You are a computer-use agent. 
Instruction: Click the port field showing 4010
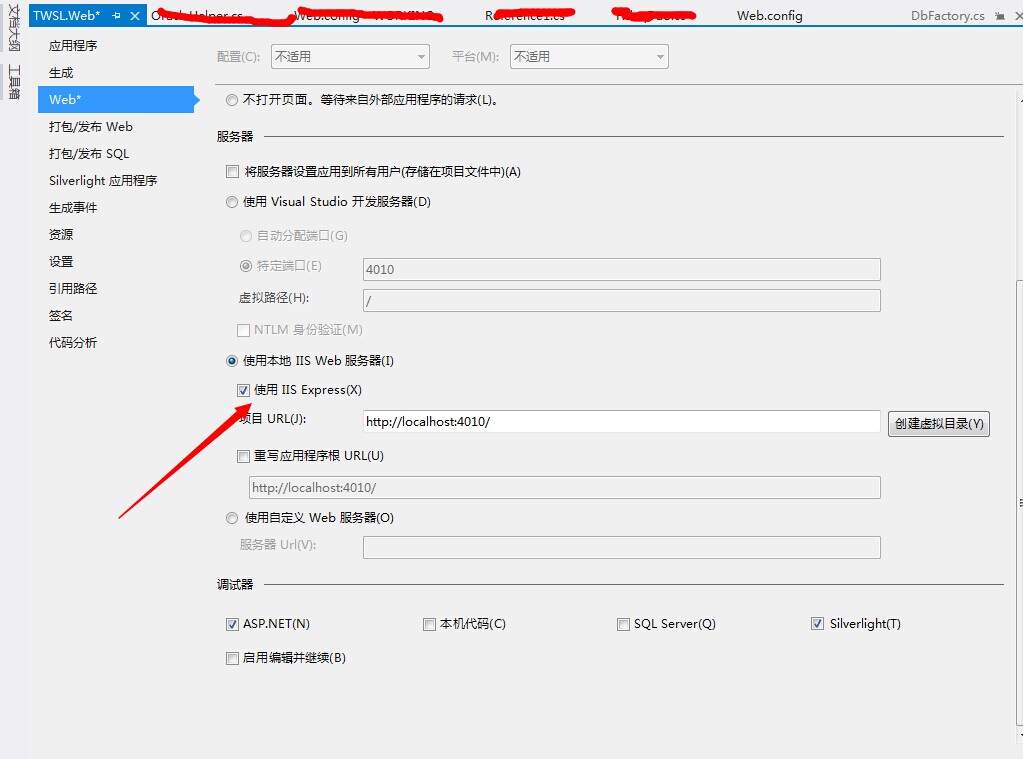point(621,270)
